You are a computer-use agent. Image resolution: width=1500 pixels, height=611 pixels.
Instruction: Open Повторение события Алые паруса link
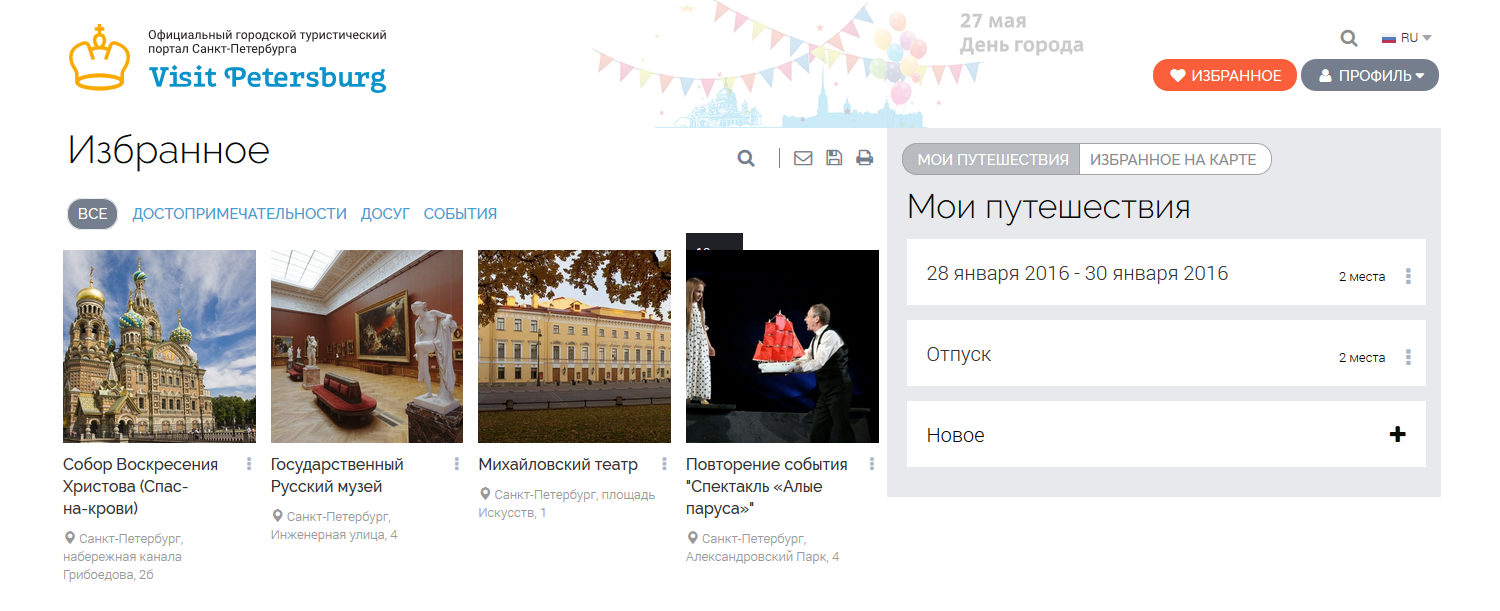click(x=767, y=486)
